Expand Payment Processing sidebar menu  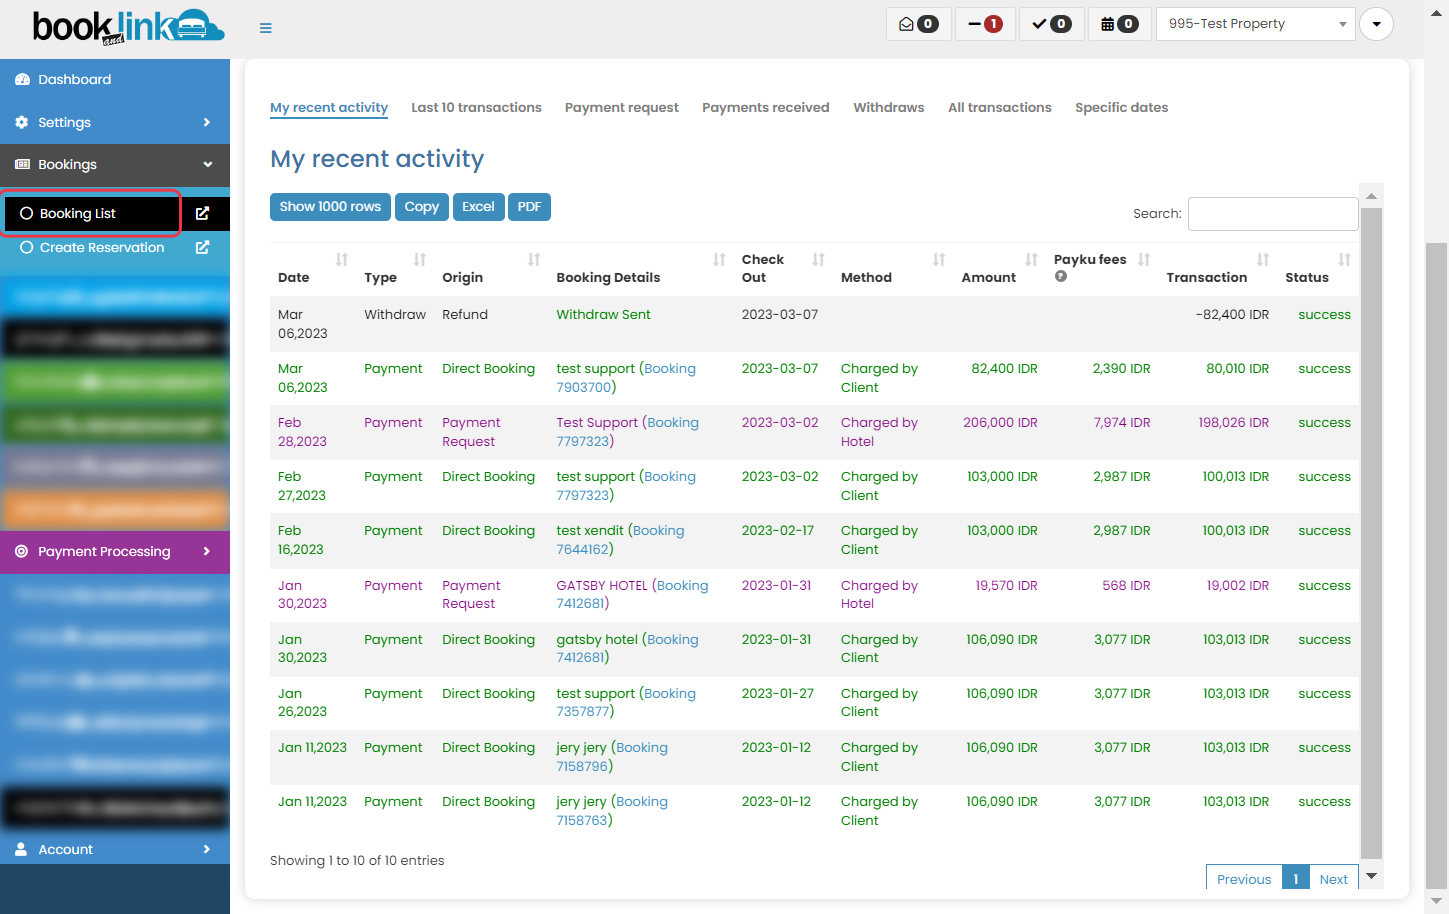click(115, 551)
